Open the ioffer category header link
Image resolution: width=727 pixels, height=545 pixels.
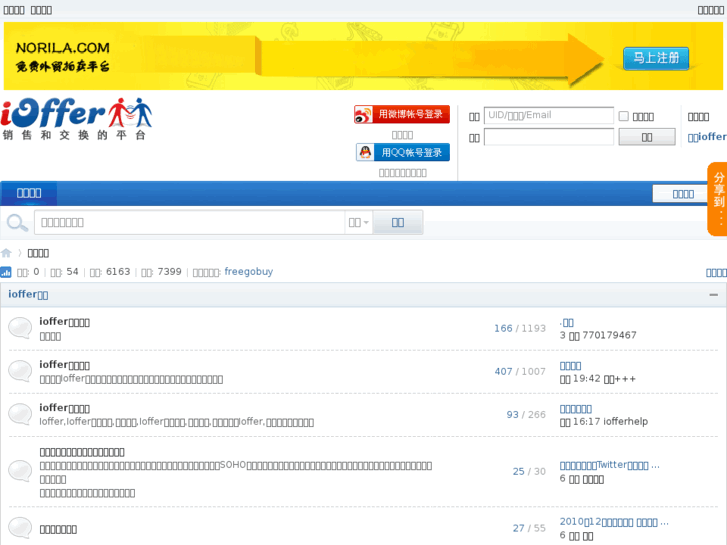tap(28, 294)
